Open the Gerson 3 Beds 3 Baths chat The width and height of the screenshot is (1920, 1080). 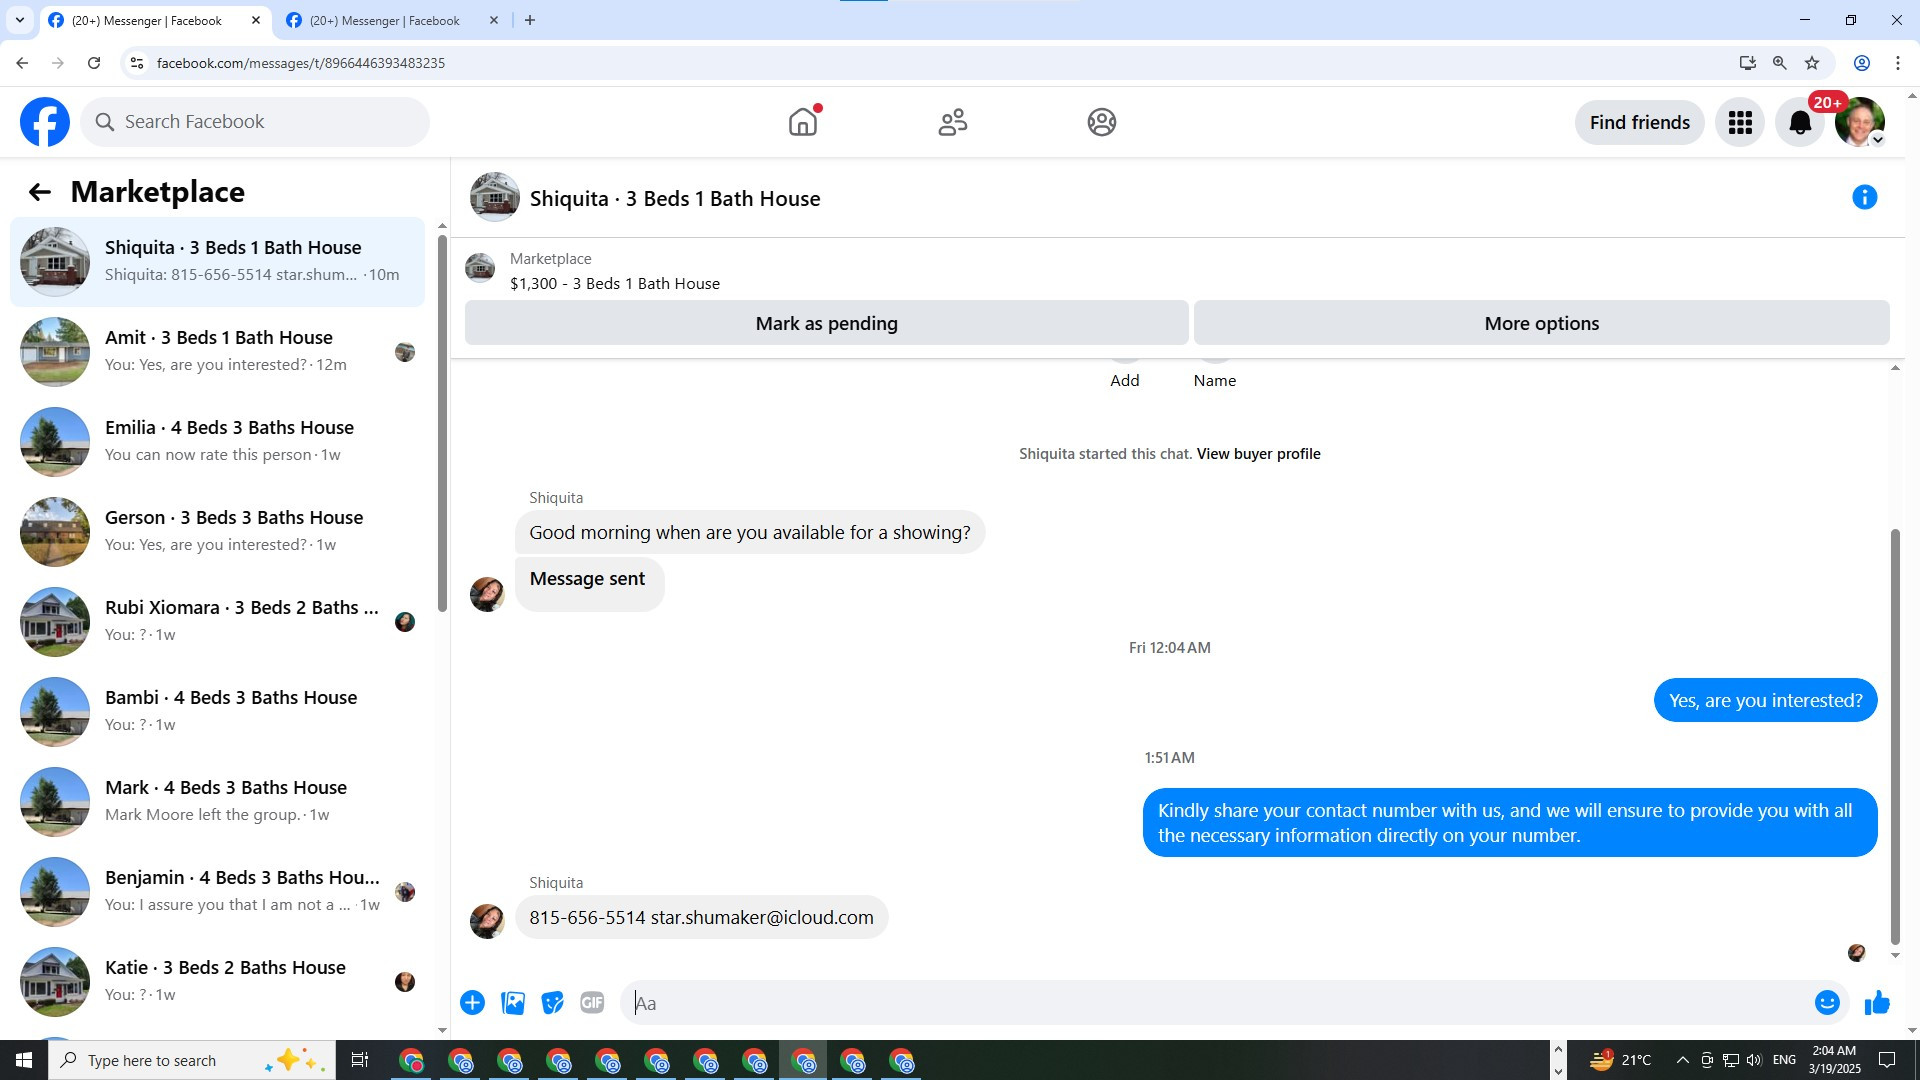point(217,532)
